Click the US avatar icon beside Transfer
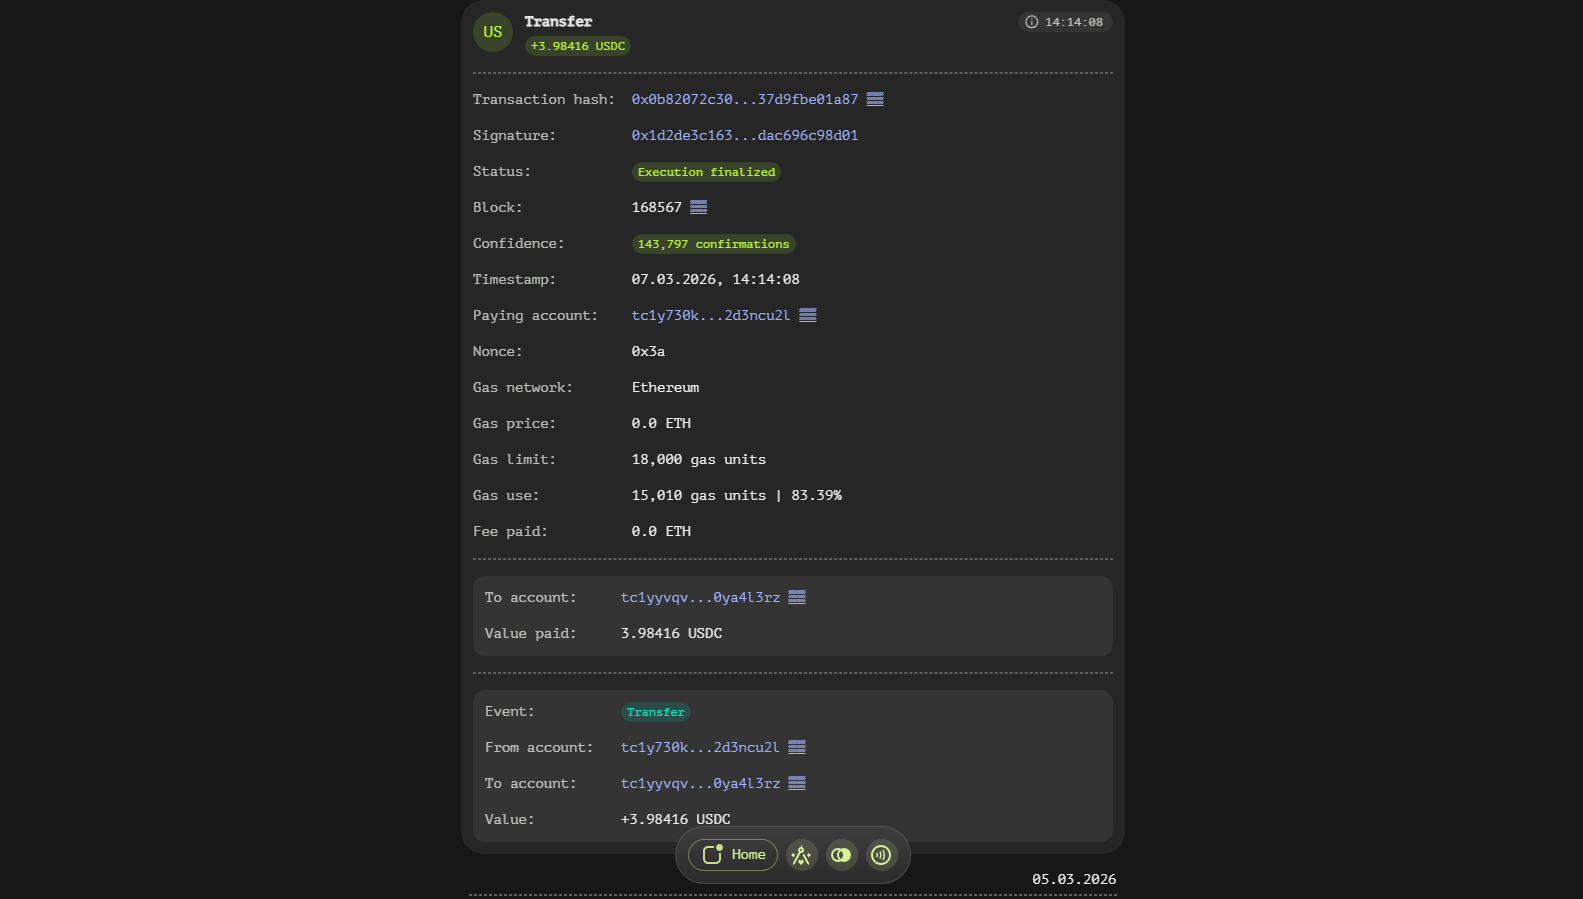The height and width of the screenshot is (899, 1583). (493, 32)
